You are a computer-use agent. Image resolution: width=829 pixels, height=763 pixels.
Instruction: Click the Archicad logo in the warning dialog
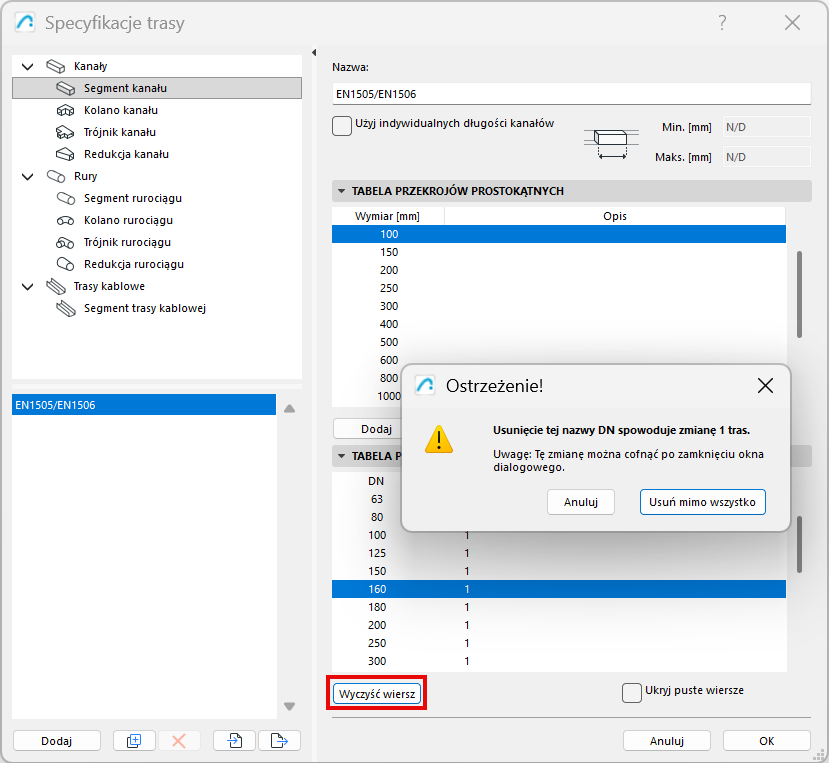pyautogui.click(x=425, y=385)
